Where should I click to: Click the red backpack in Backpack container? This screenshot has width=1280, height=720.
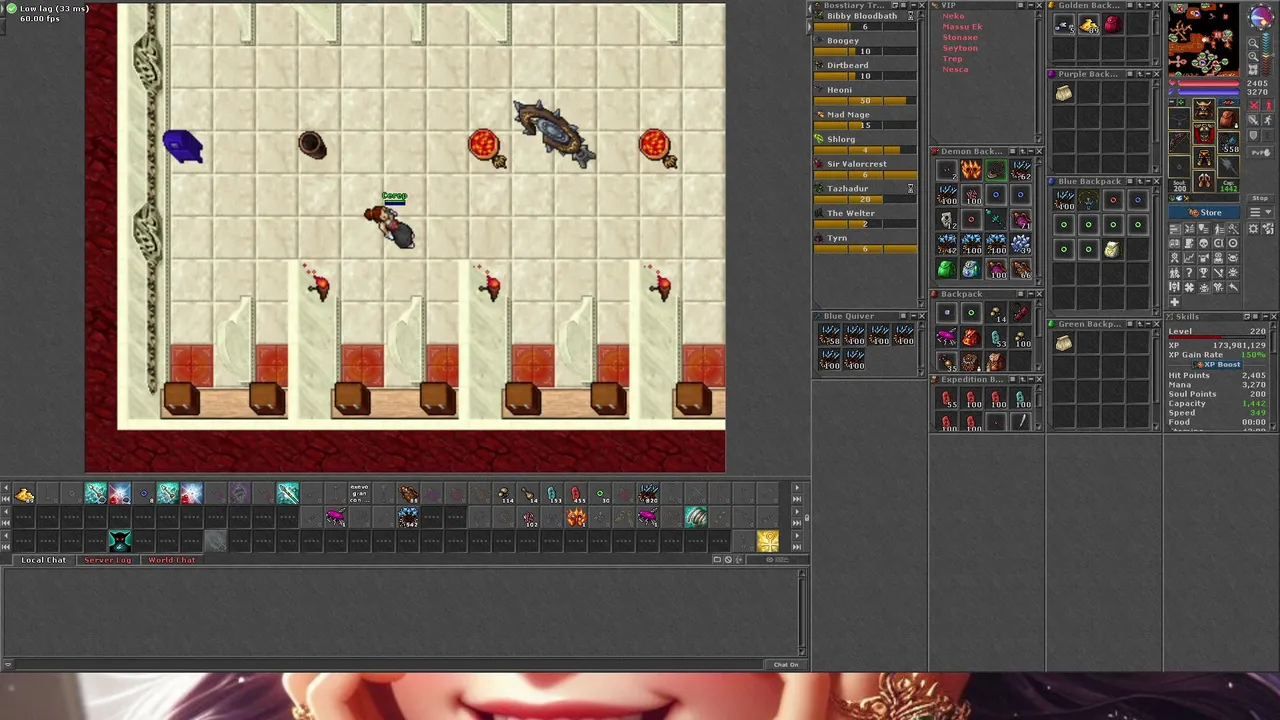tap(971, 337)
